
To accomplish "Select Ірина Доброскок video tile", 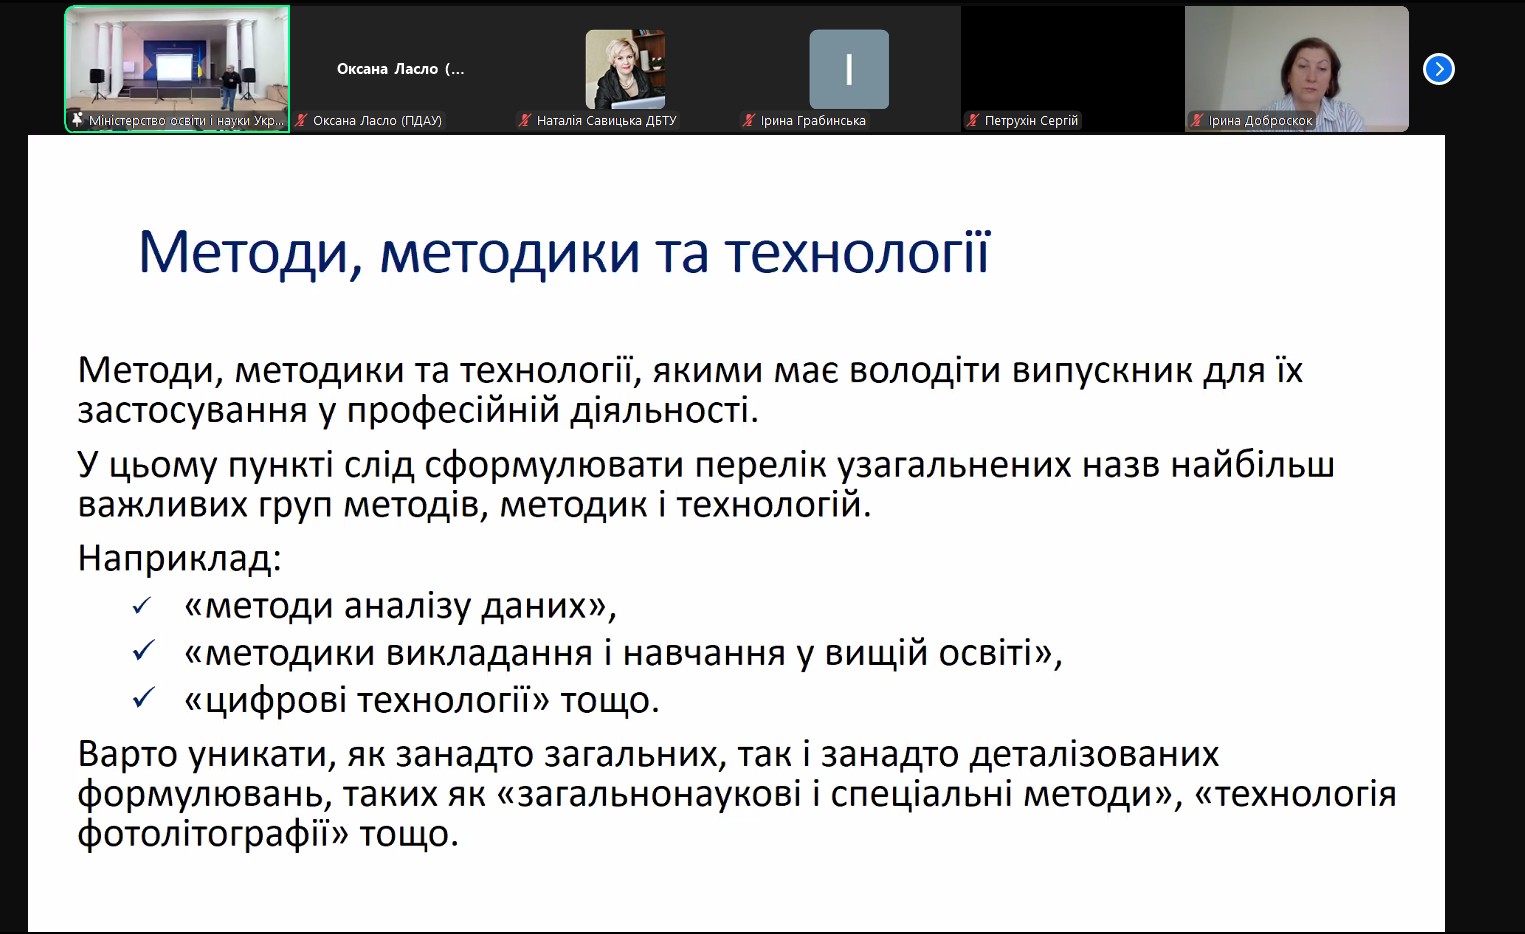I will [x=1297, y=69].
